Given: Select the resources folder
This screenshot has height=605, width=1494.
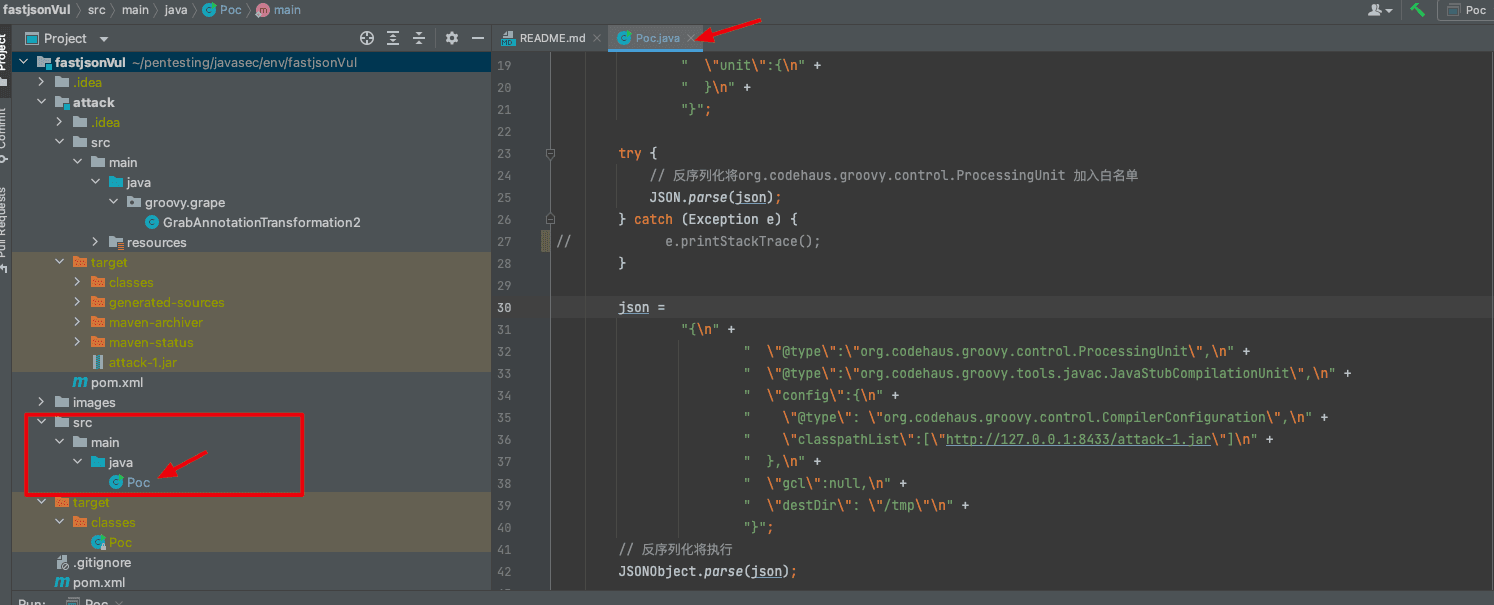Looking at the screenshot, I should [156, 242].
